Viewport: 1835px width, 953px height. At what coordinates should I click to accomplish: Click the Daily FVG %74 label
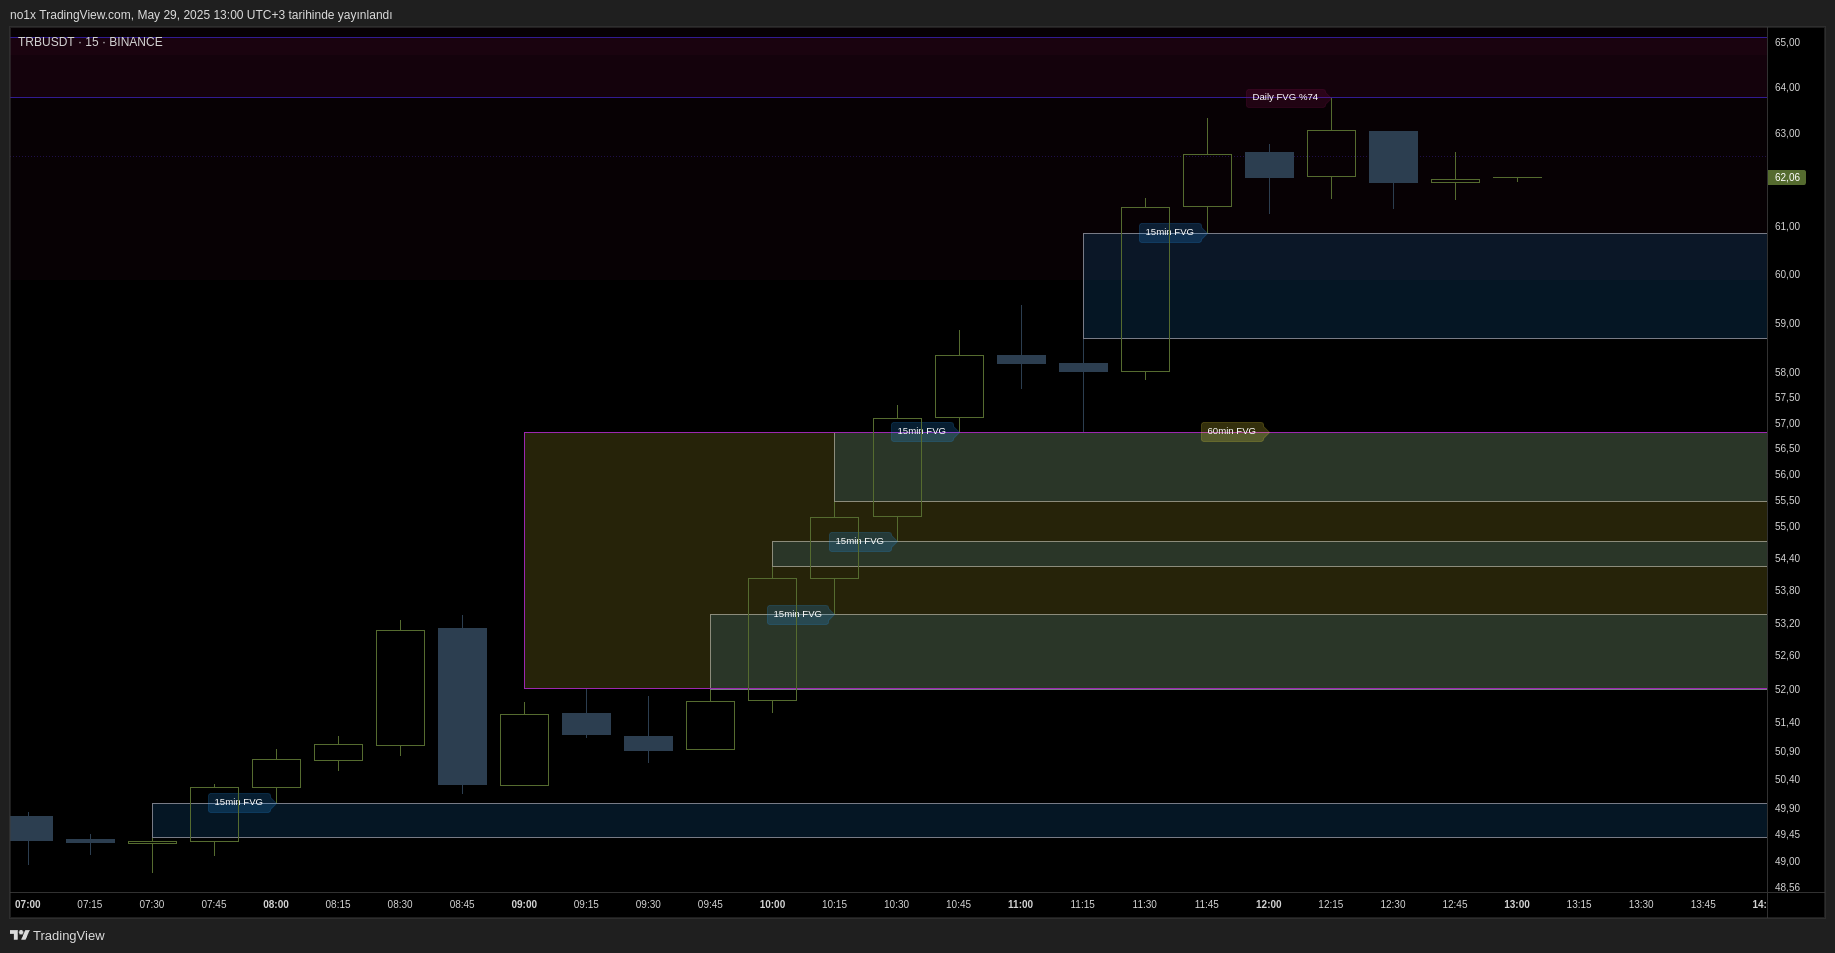[1285, 97]
